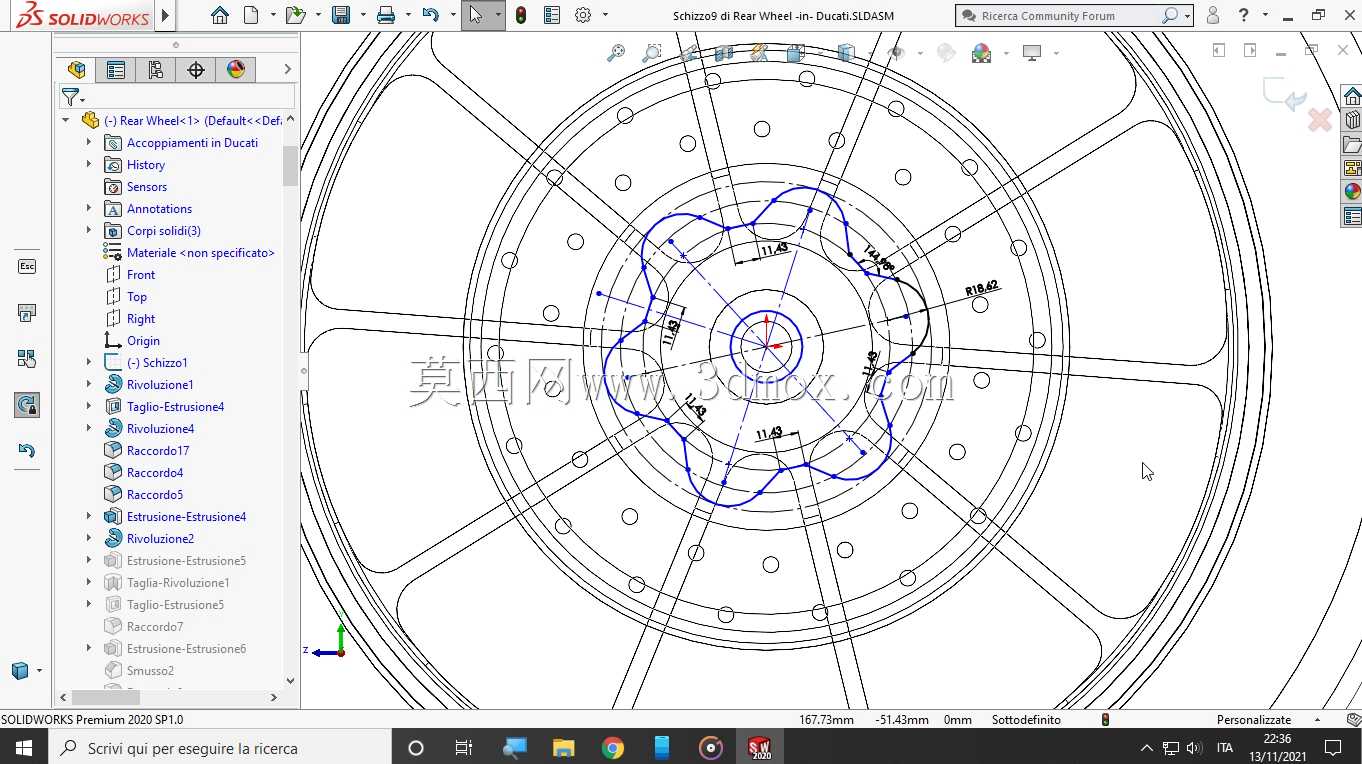The height and width of the screenshot is (764, 1362).
Task: Open SOLIDWORKS Resources task pane tab
Action: [1352, 96]
